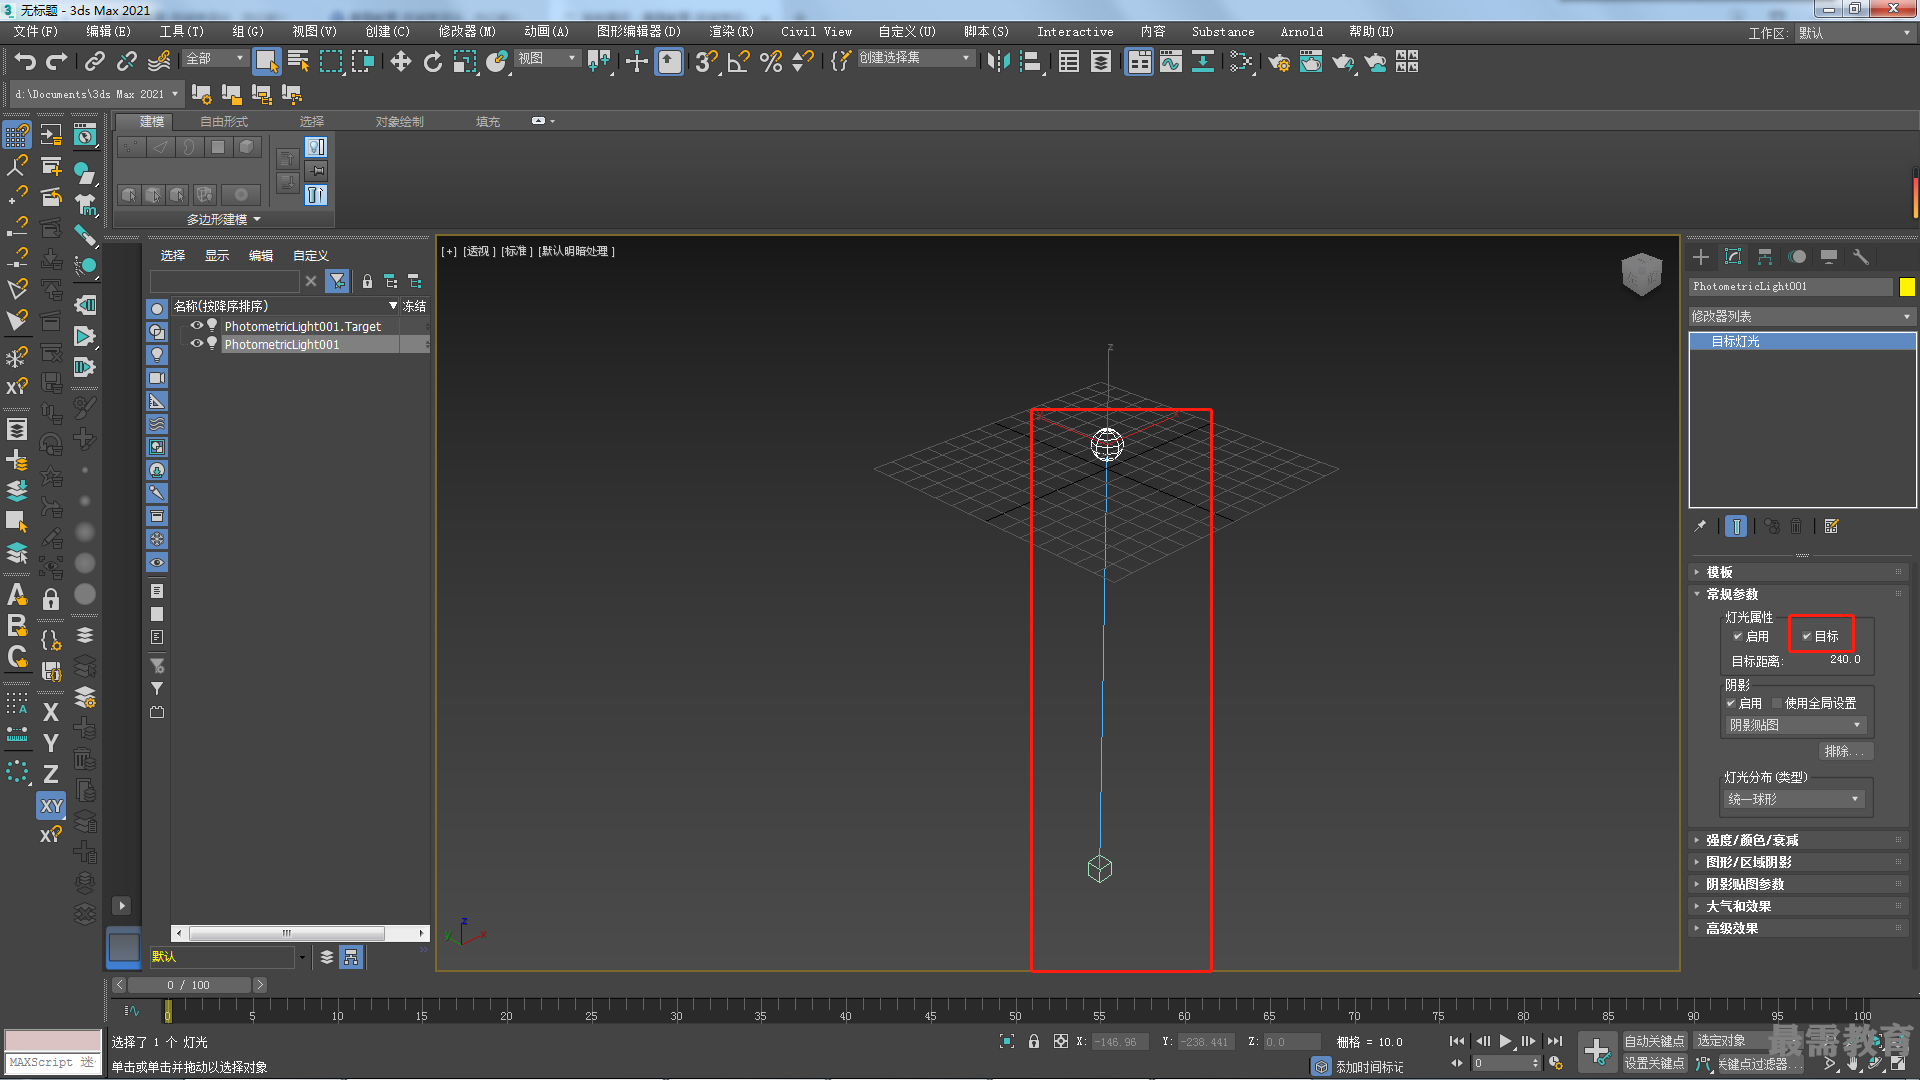Toggle selection lock icon in status bar

click(x=1034, y=1041)
